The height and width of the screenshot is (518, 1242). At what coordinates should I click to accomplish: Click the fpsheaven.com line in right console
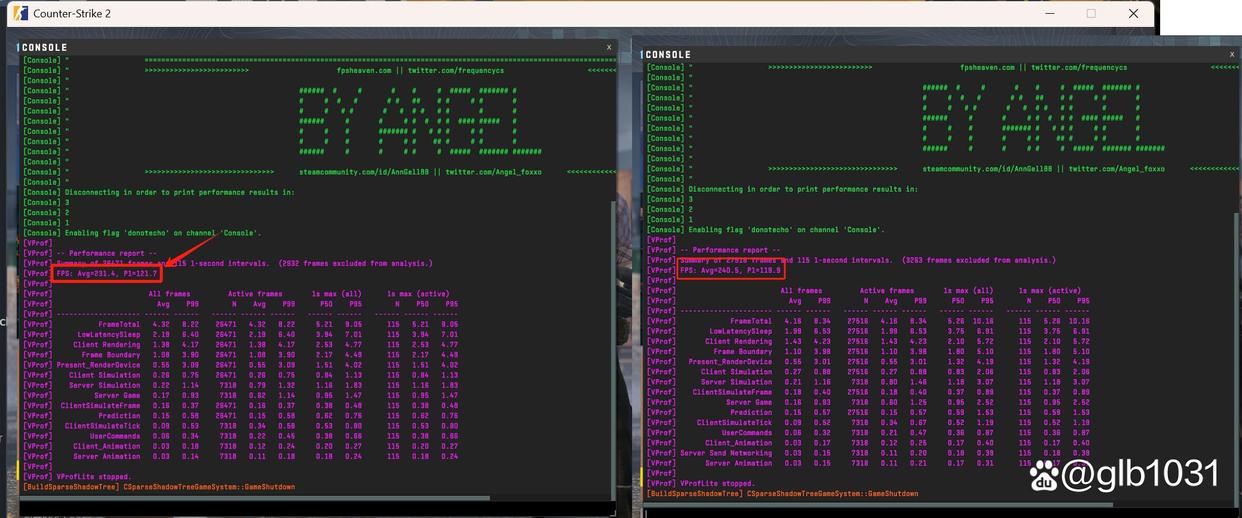point(1043,67)
